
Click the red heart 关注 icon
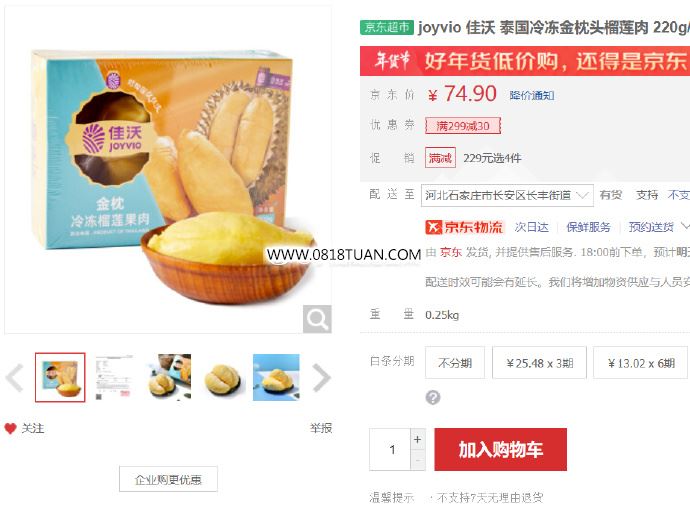pyautogui.click(x=10, y=428)
